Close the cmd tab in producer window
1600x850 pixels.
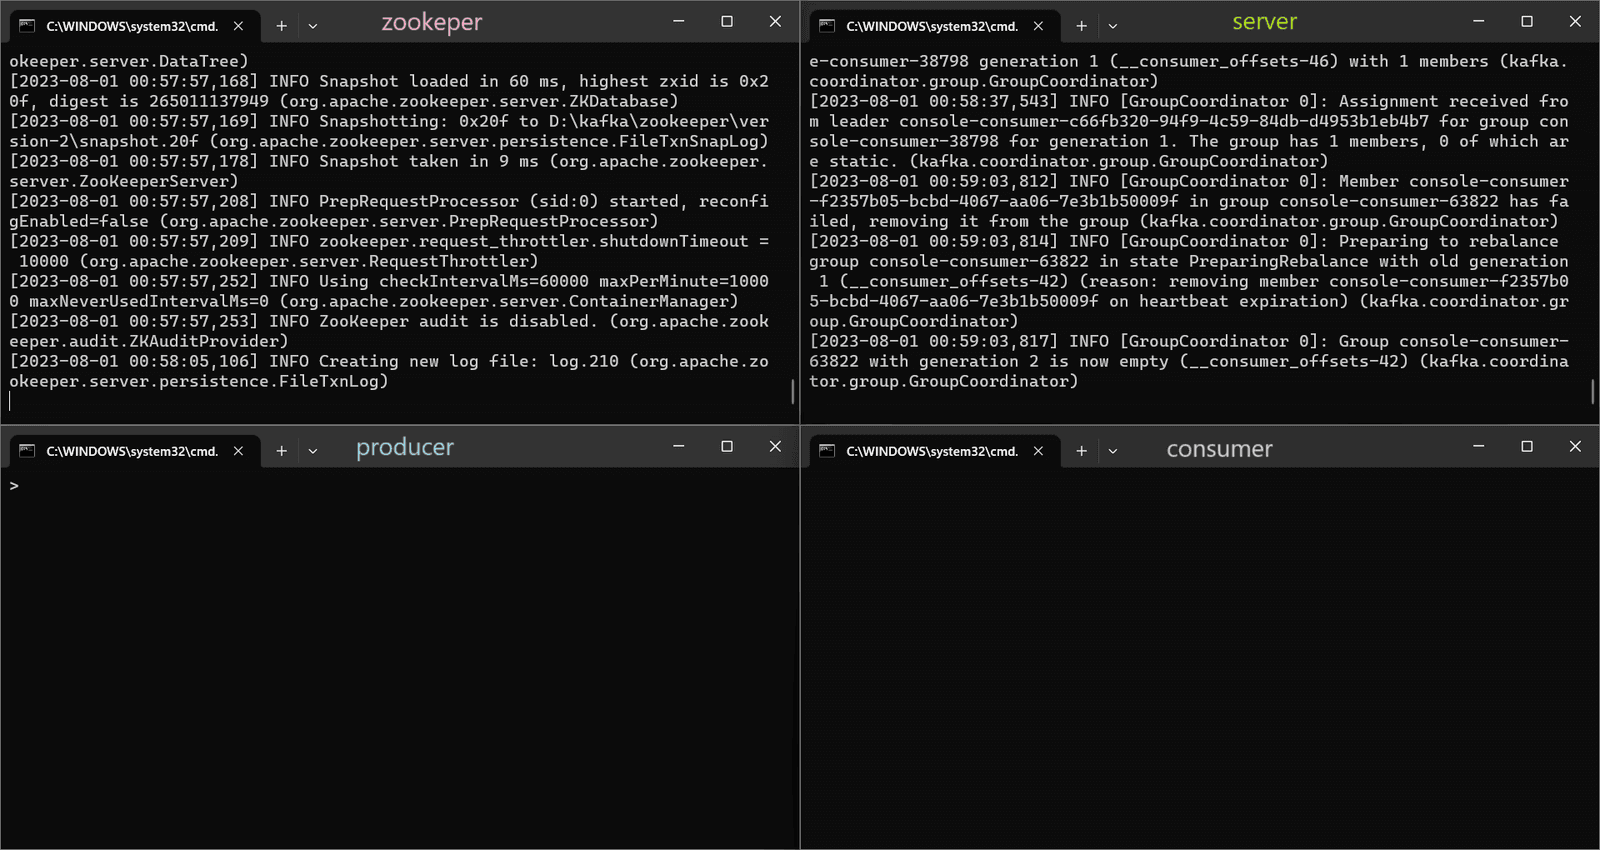pos(238,451)
